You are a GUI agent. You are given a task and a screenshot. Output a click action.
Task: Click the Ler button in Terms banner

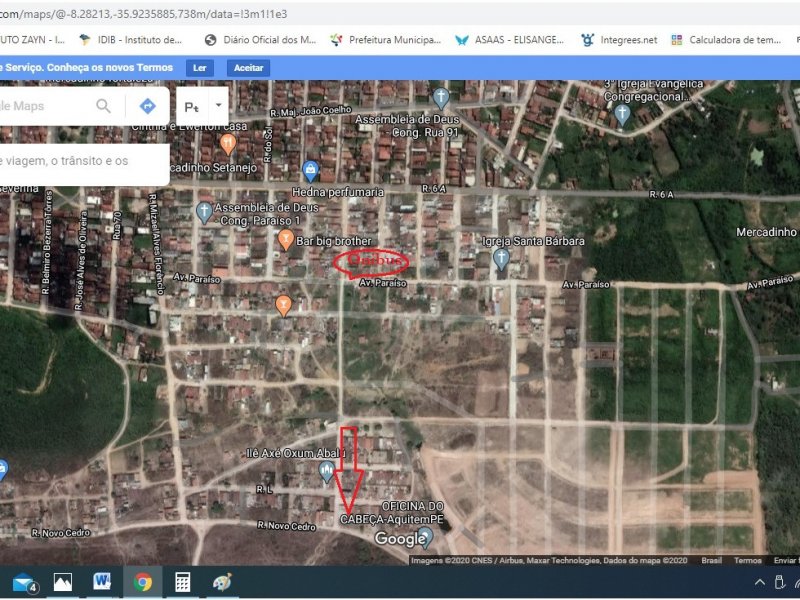[x=199, y=68]
